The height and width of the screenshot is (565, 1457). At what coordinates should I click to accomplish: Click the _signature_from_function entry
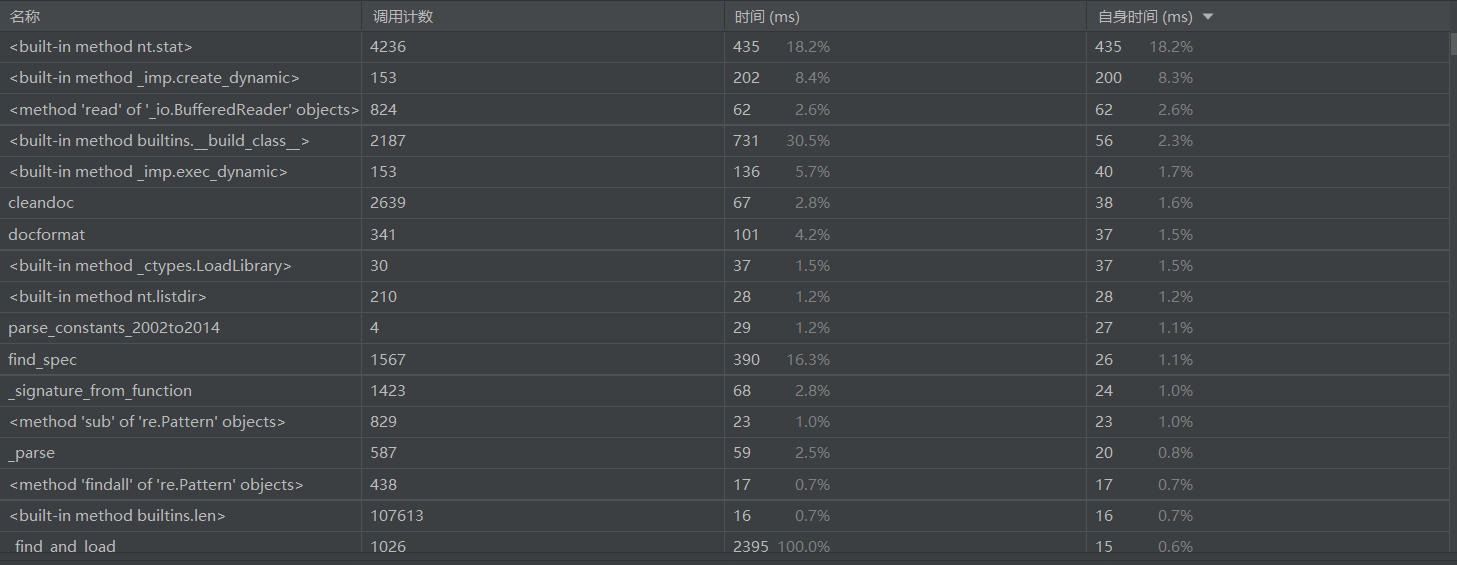click(100, 391)
